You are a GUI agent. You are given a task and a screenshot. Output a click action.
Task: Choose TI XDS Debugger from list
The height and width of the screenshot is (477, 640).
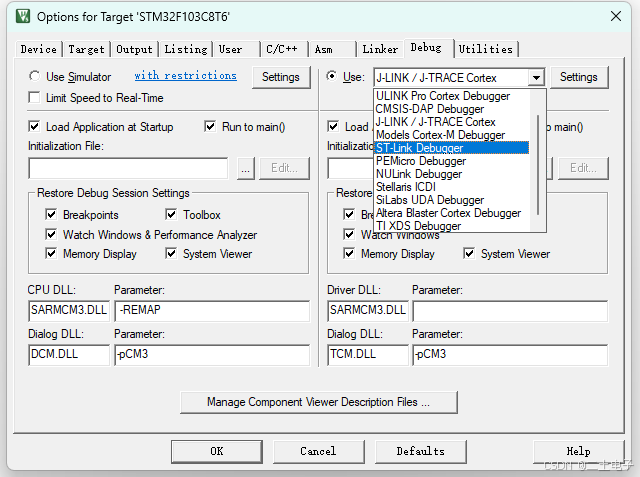pyautogui.click(x=452, y=226)
